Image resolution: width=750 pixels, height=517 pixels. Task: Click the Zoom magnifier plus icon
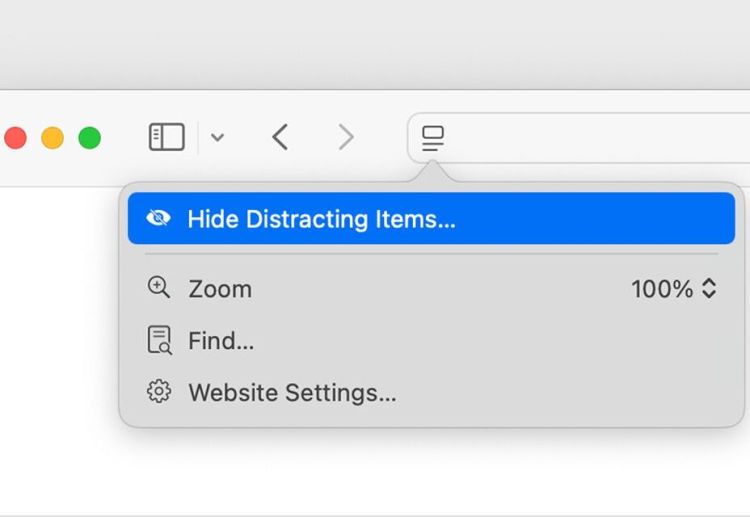[x=158, y=288]
